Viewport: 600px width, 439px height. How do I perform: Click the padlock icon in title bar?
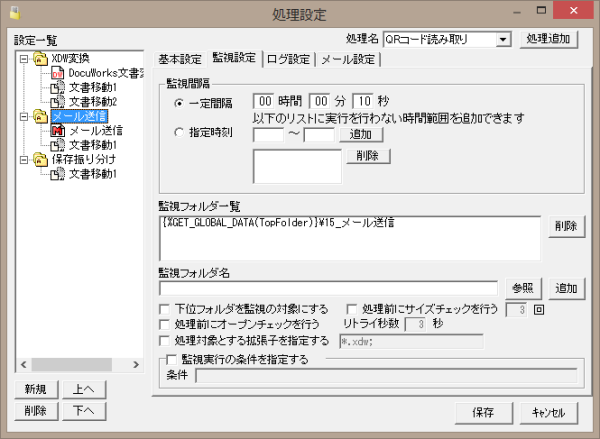point(15,13)
